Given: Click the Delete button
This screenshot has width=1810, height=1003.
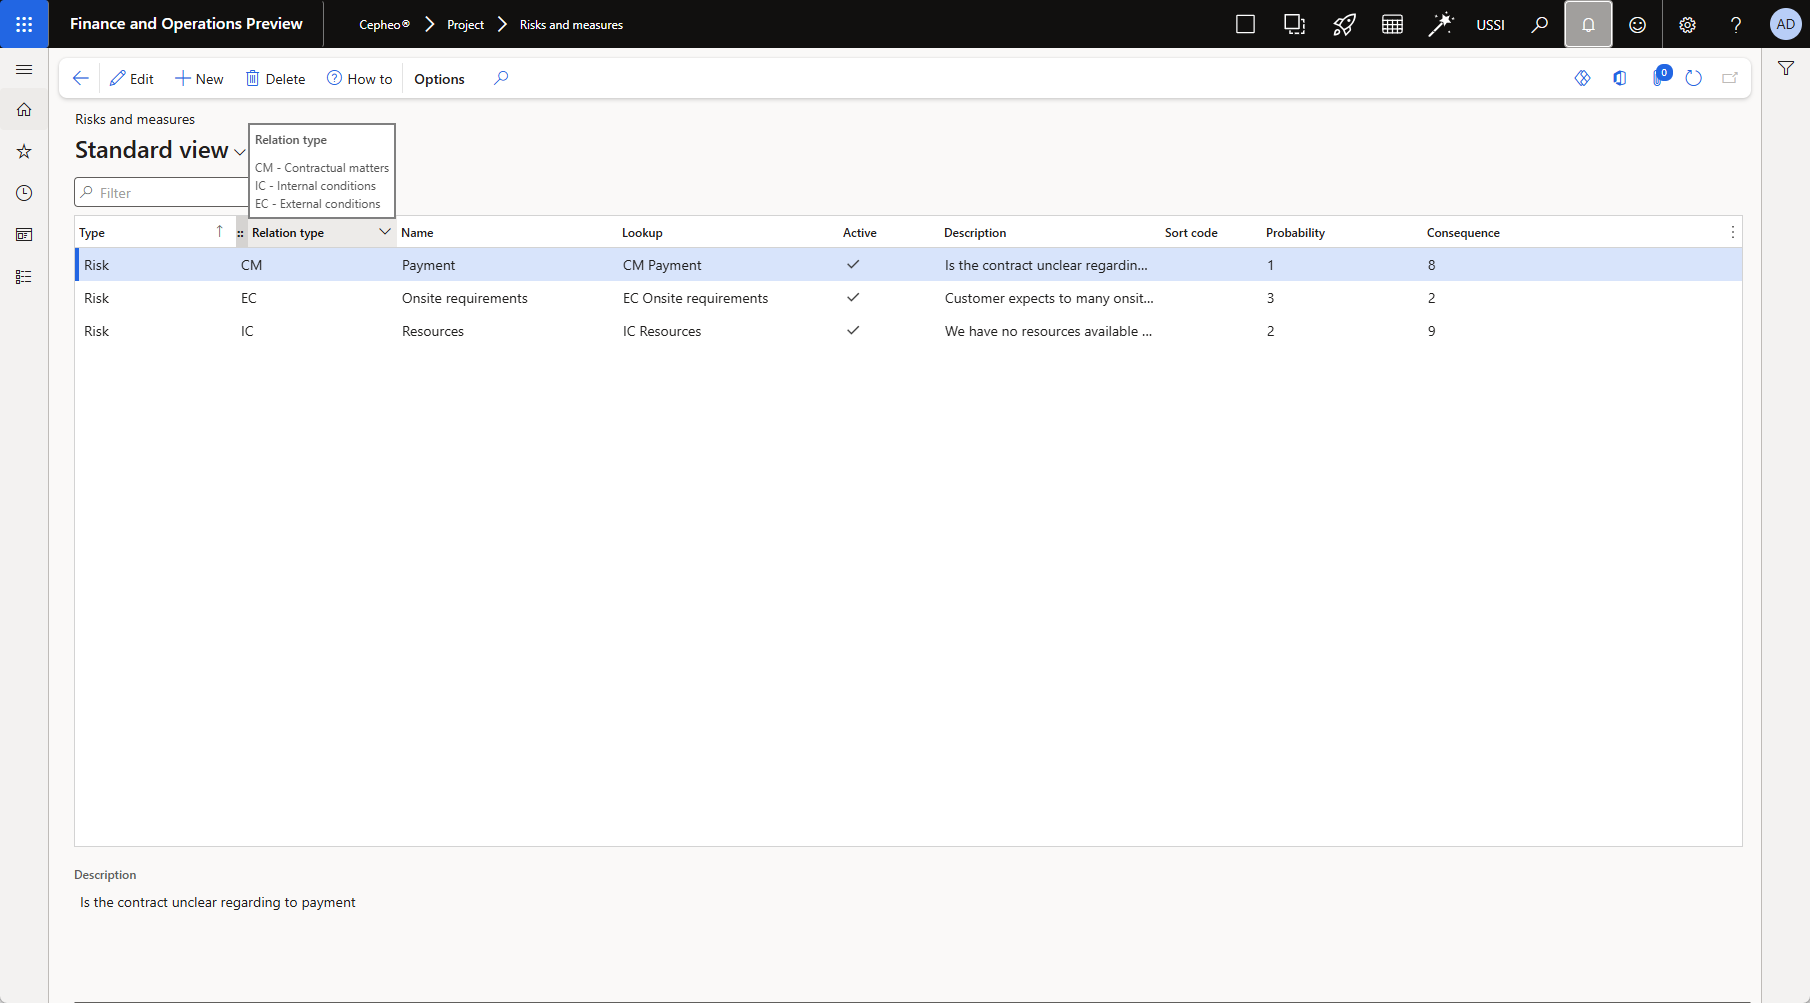Looking at the screenshot, I should (x=275, y=79).
